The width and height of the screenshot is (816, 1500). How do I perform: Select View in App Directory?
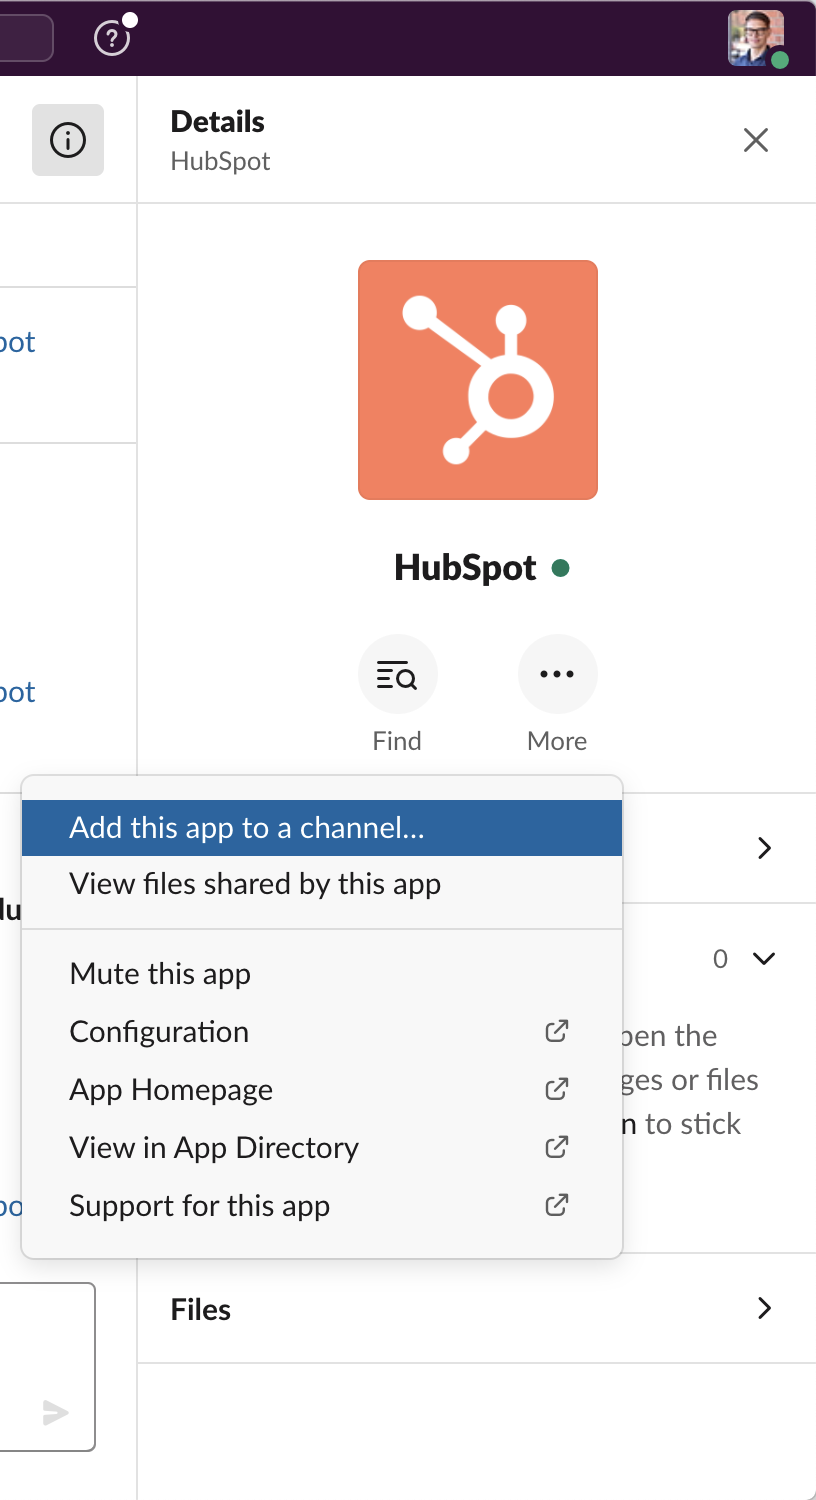coord(214,1148)
